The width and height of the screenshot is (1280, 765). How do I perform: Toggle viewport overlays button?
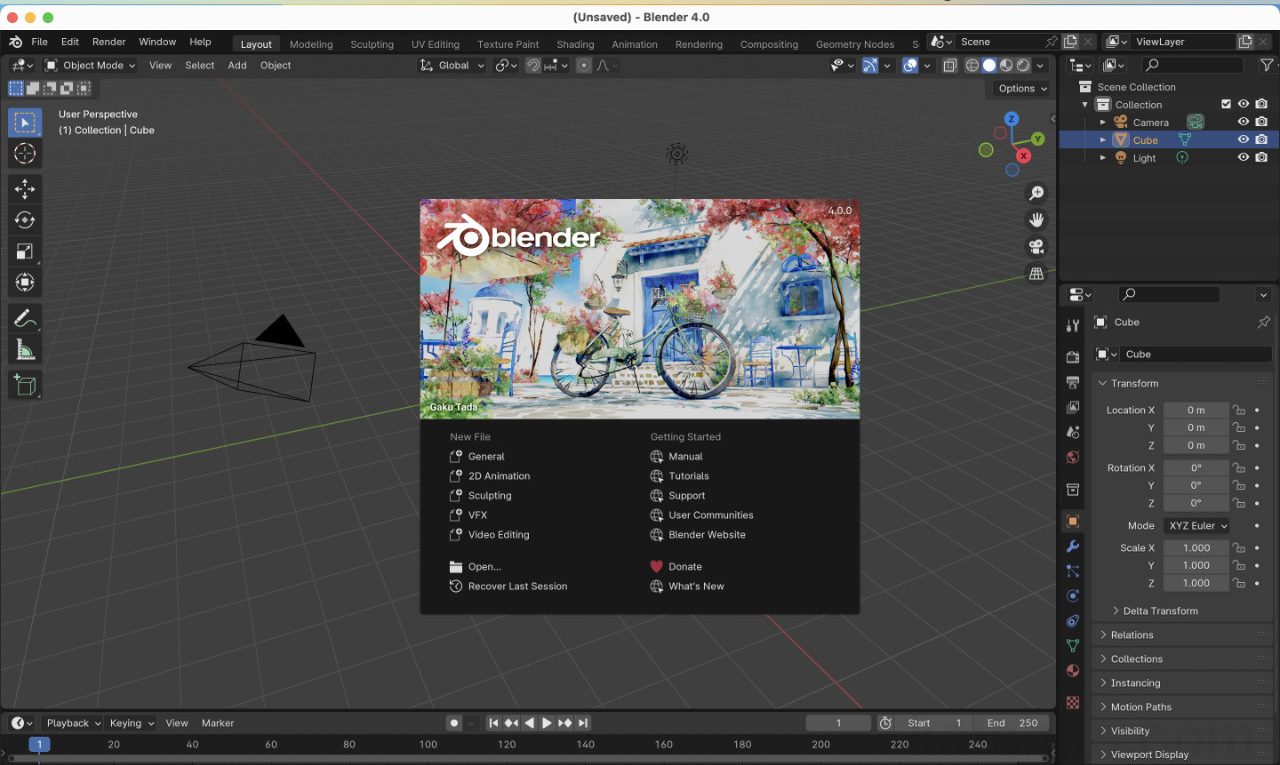coord(910,65)
